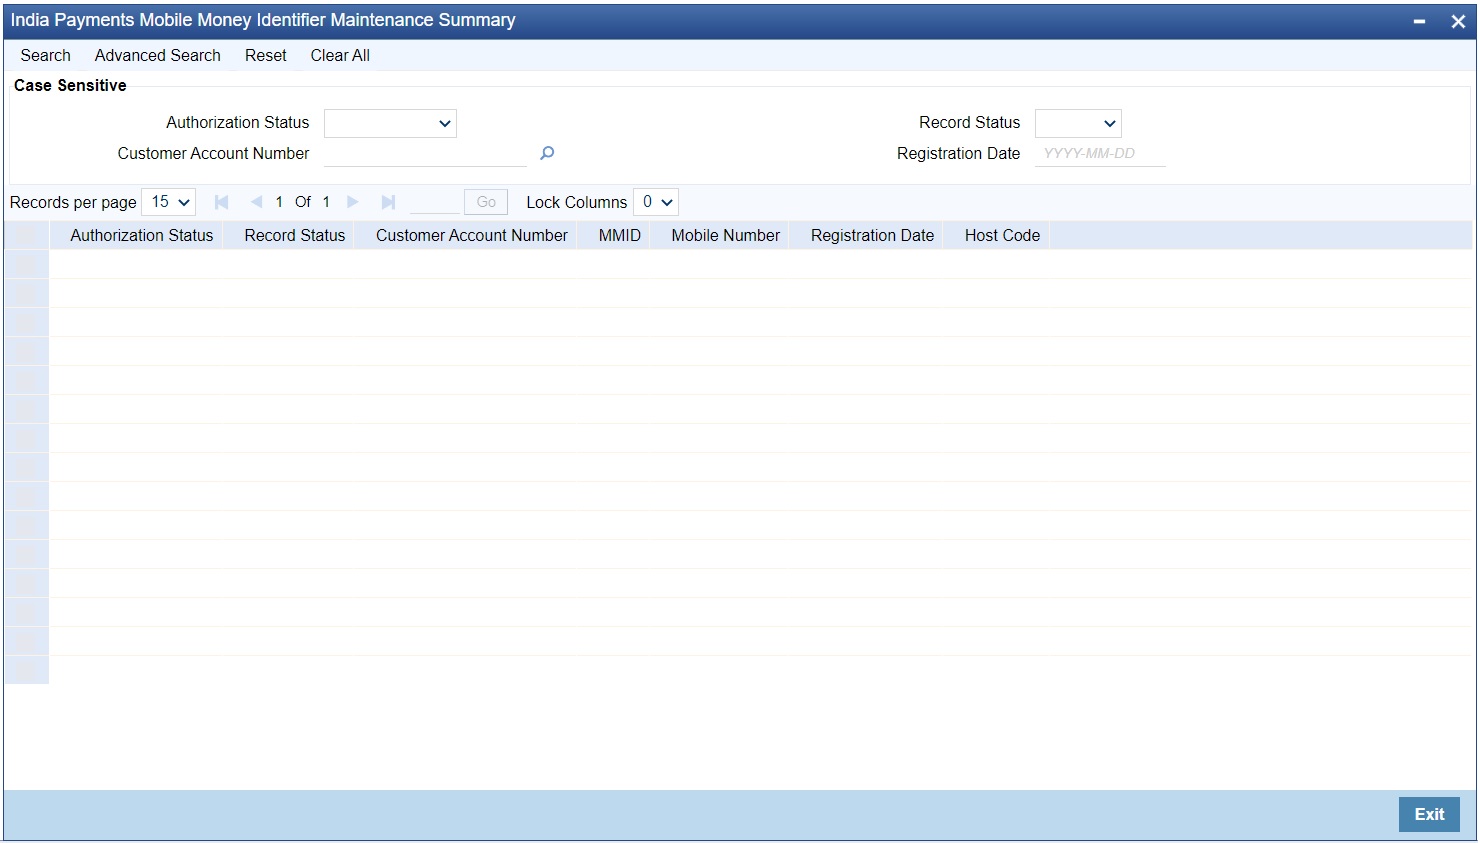Sort by Record Status column header
The height and width of the screenshot is (843, 1480).
pos(295,235)
